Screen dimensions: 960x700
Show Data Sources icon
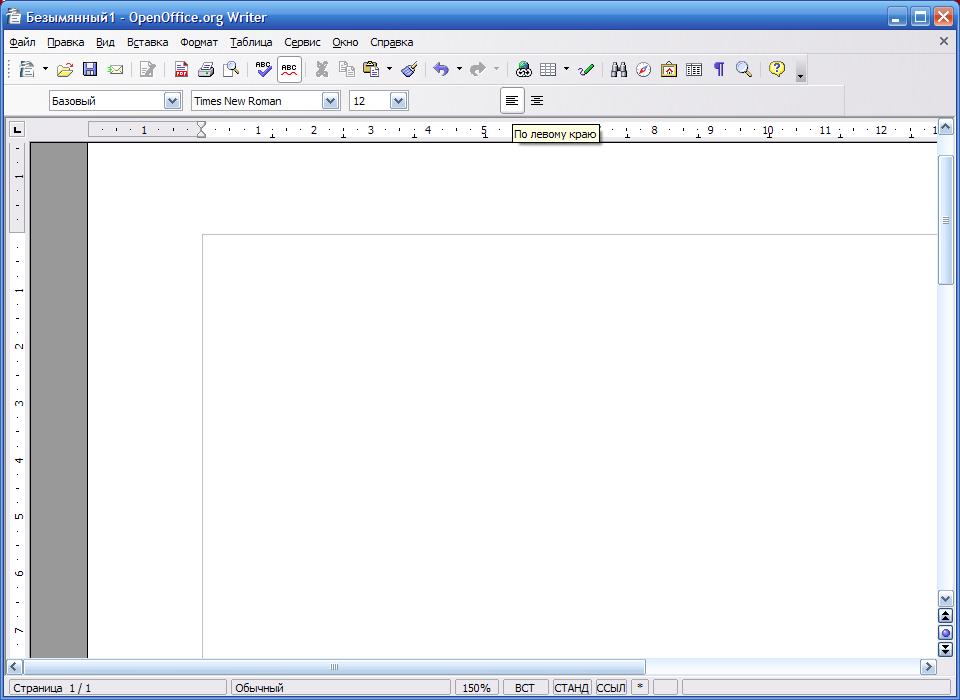(694, 69)
